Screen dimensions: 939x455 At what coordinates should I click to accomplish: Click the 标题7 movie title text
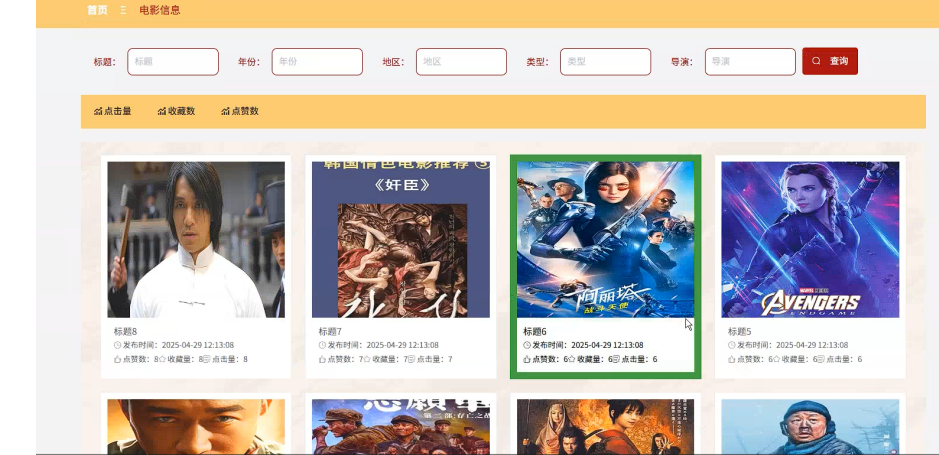tap(331, 332)
